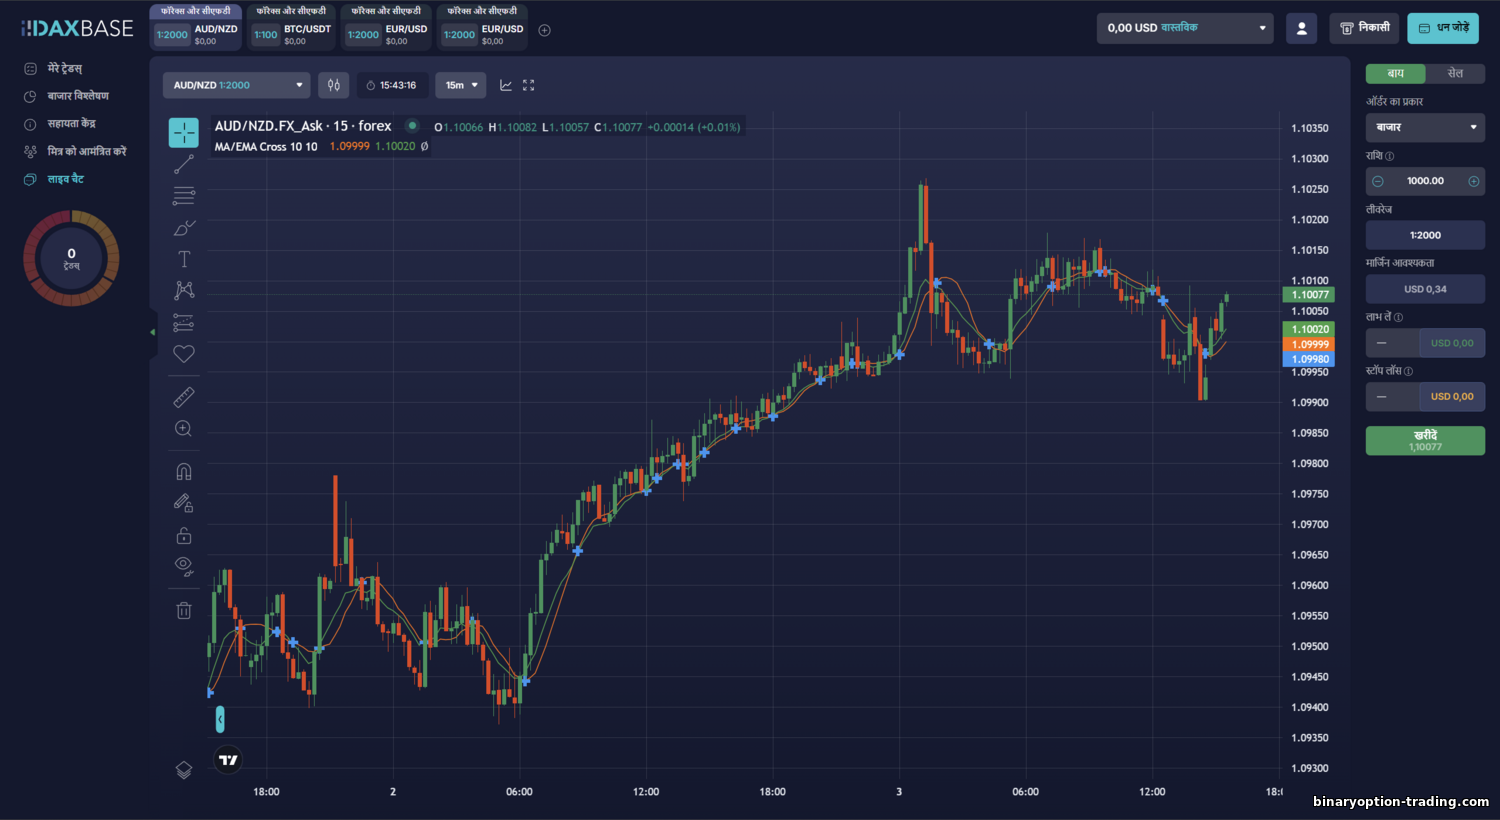Switch to the first EUR/USD tab

(x=386, y=28)
